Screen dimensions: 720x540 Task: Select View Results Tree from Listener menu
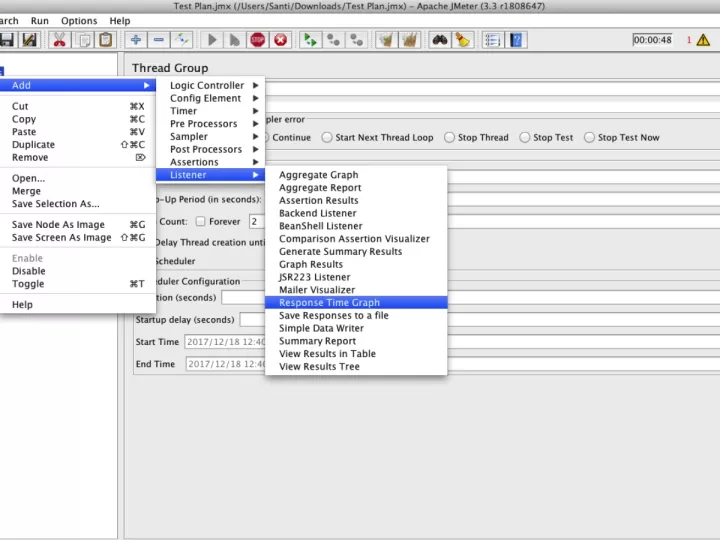point(319,367)
